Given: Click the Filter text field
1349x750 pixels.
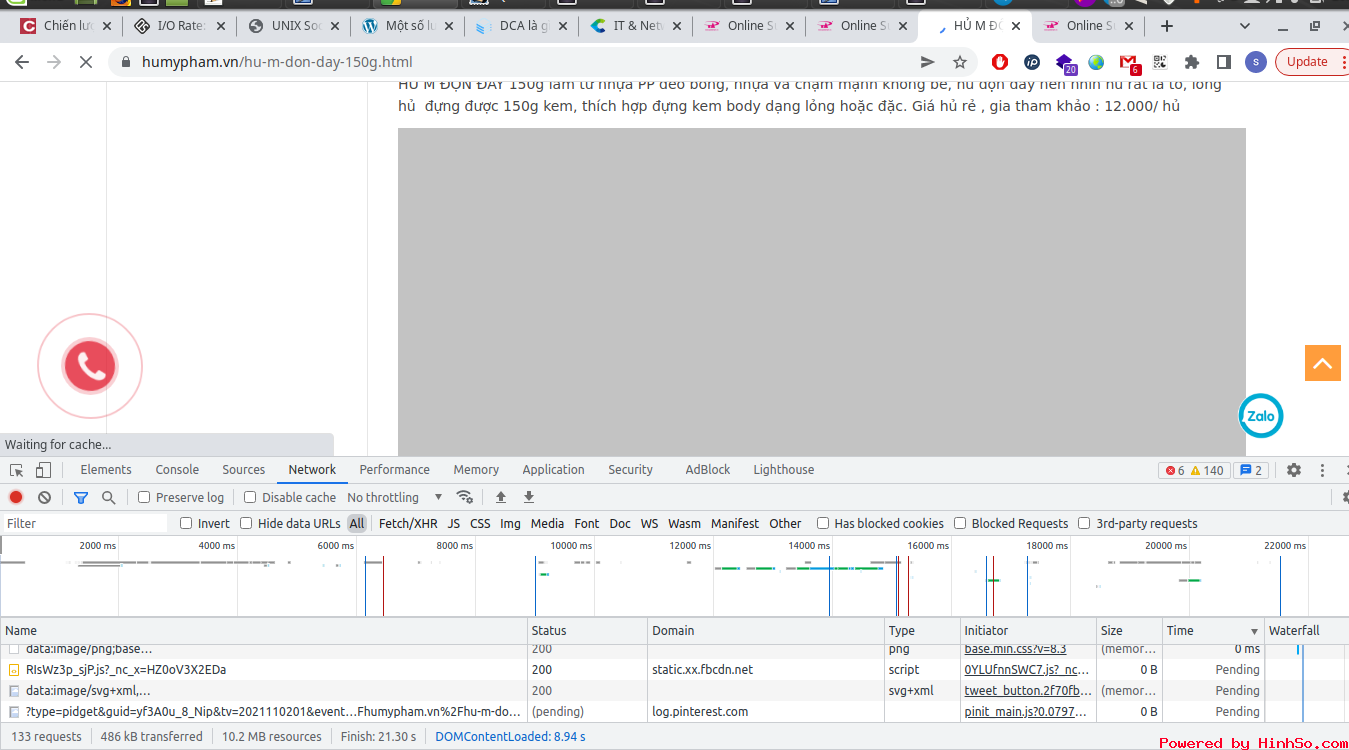Looking at the screenshot, I should (85, 523).
